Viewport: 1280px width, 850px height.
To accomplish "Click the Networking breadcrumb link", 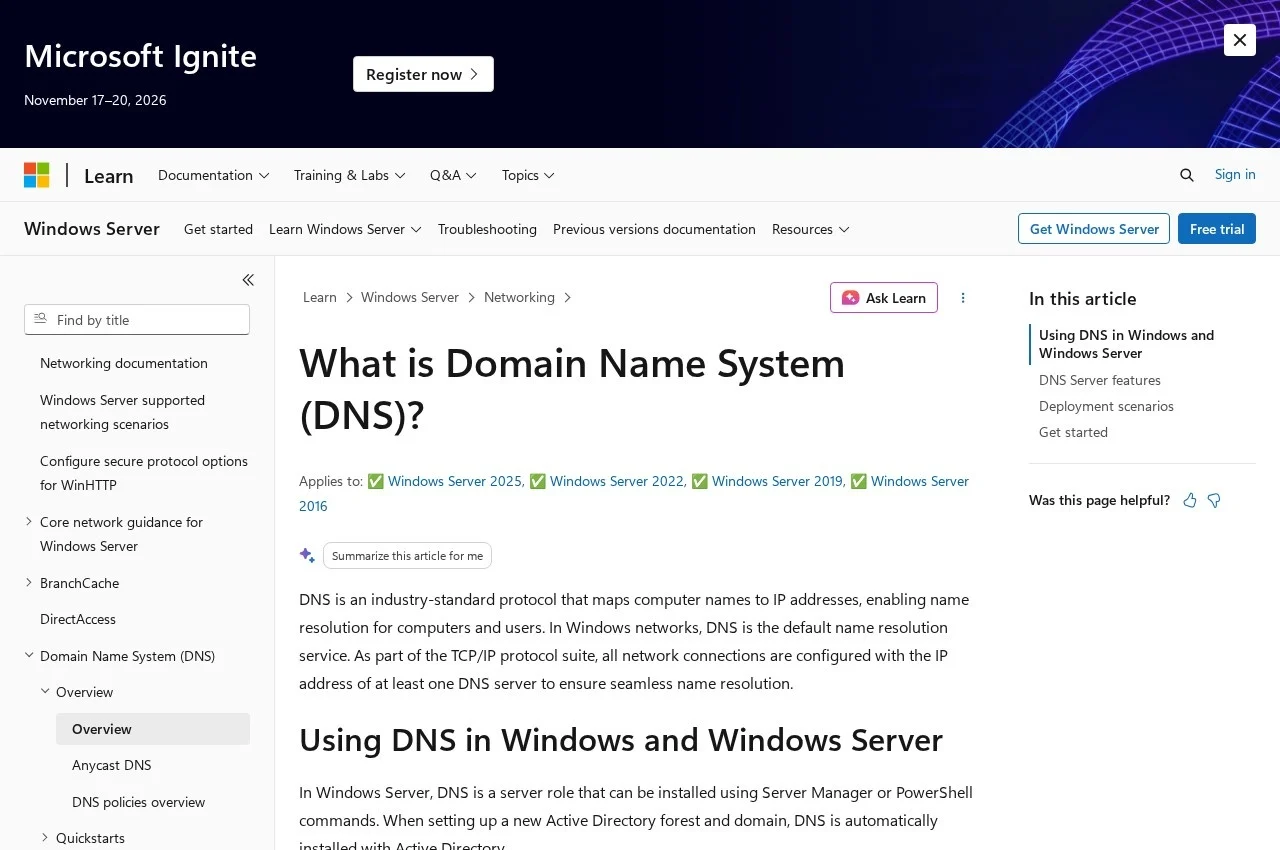I will [519, 297].
